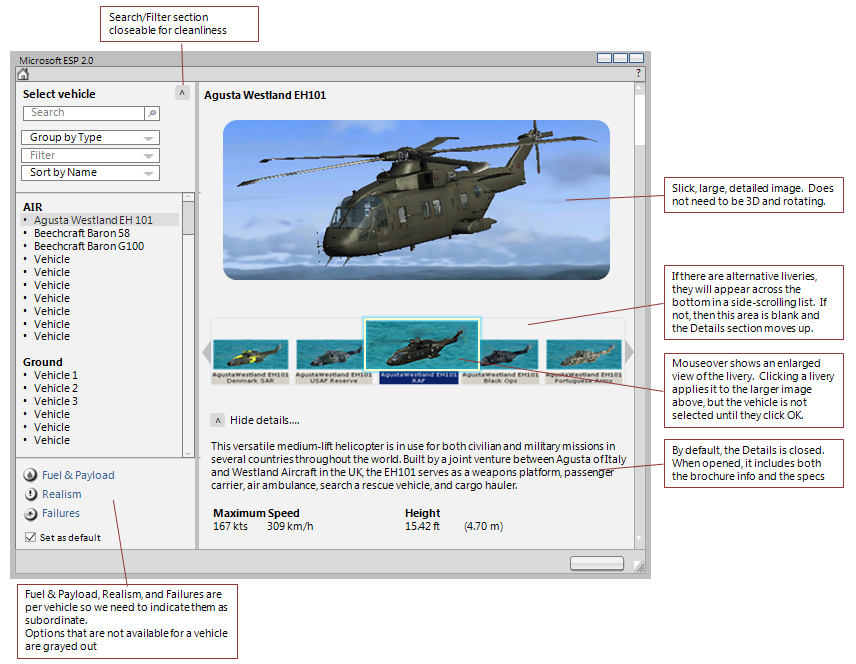Click the window resize grip icon
The width and height of the screenshot is (856, 664).
639,566
